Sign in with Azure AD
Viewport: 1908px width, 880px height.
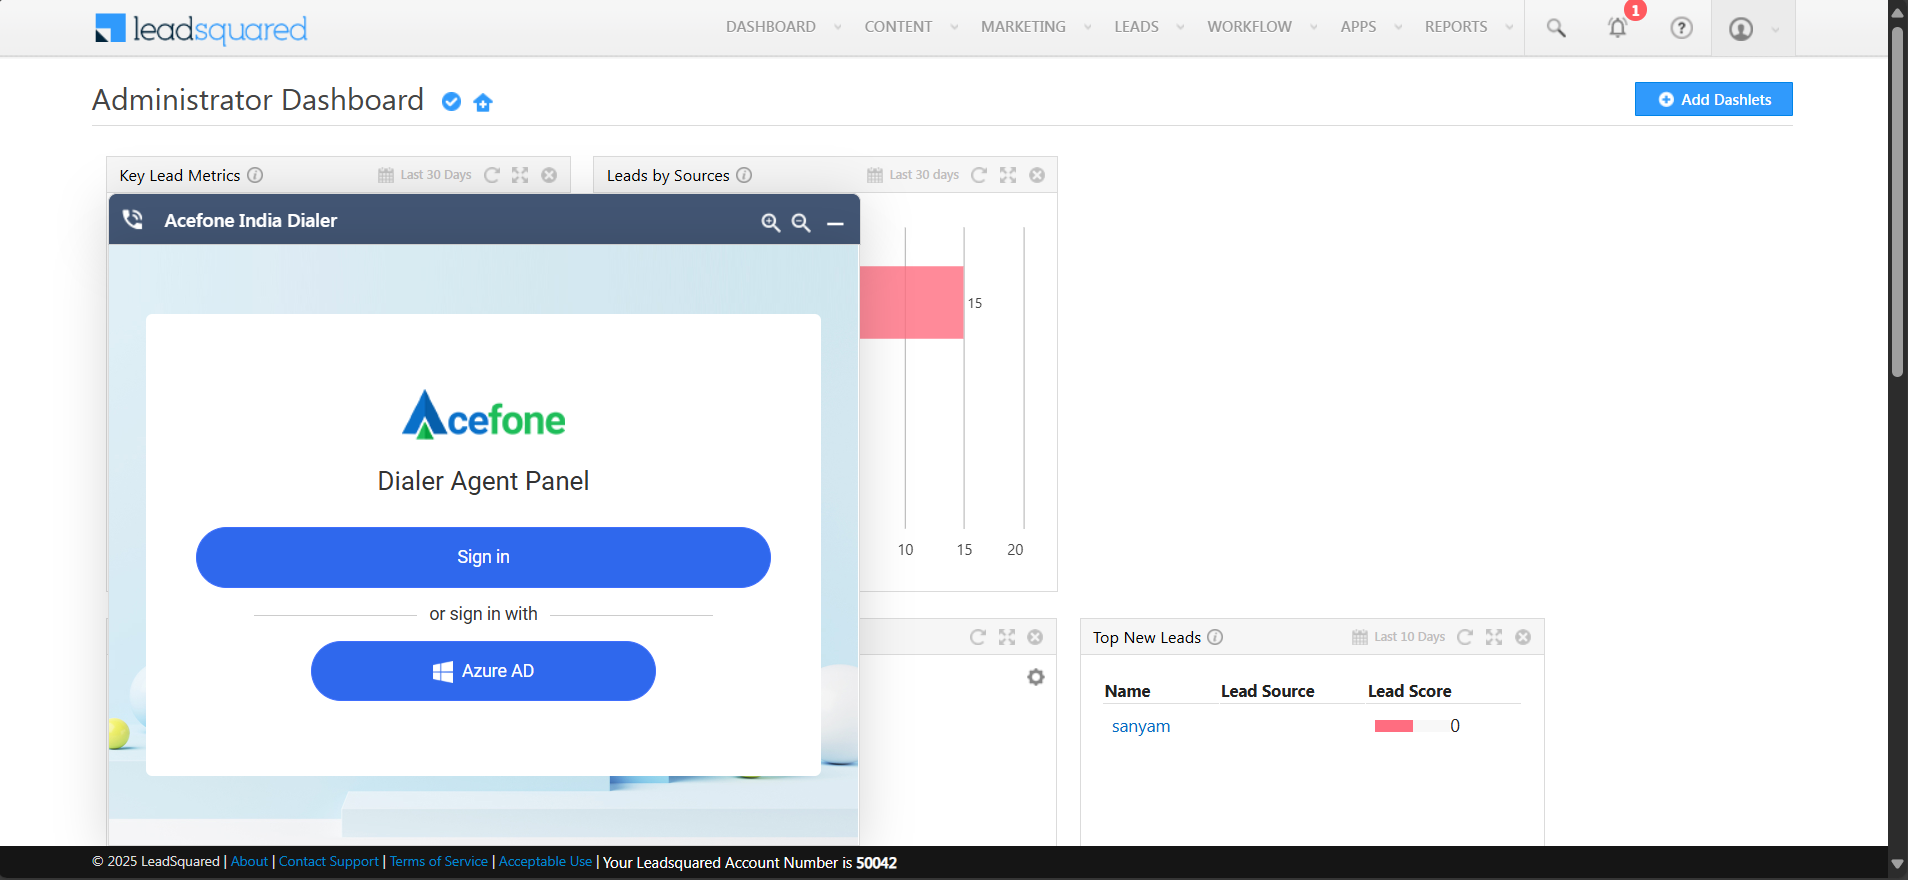coord(483,671)
